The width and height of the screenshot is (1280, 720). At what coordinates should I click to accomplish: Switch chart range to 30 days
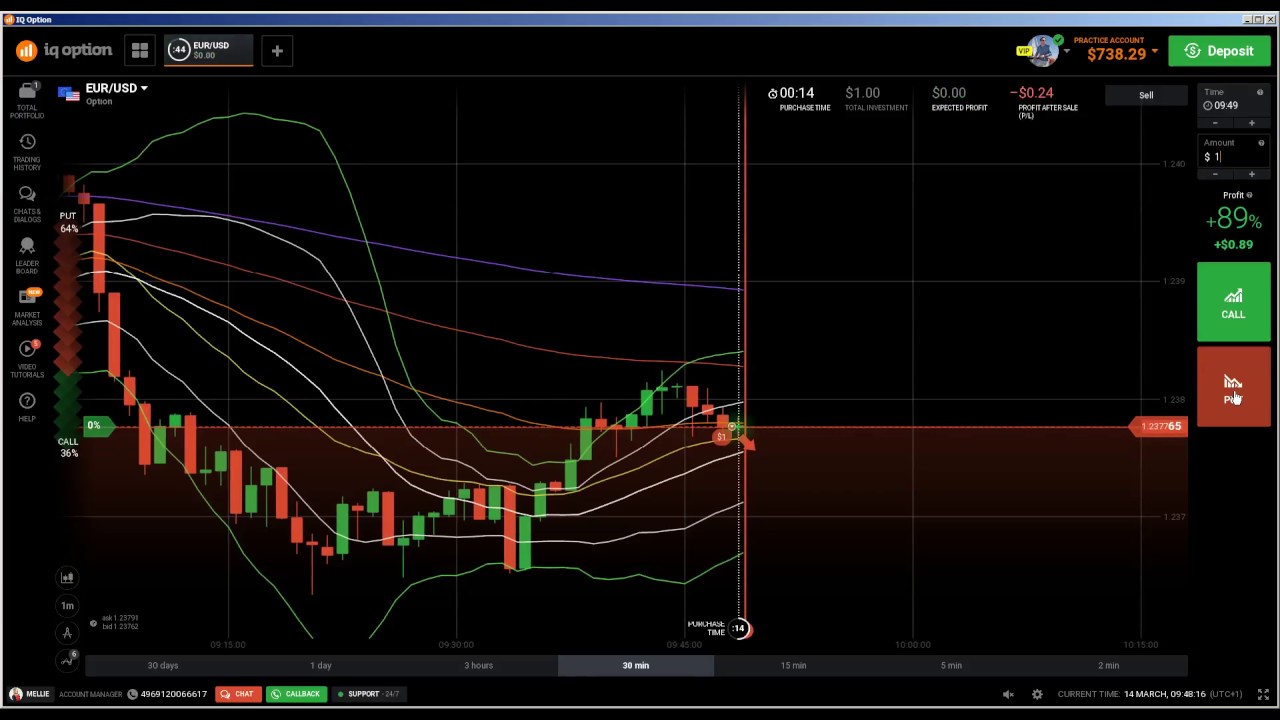(x=163, y=665)
